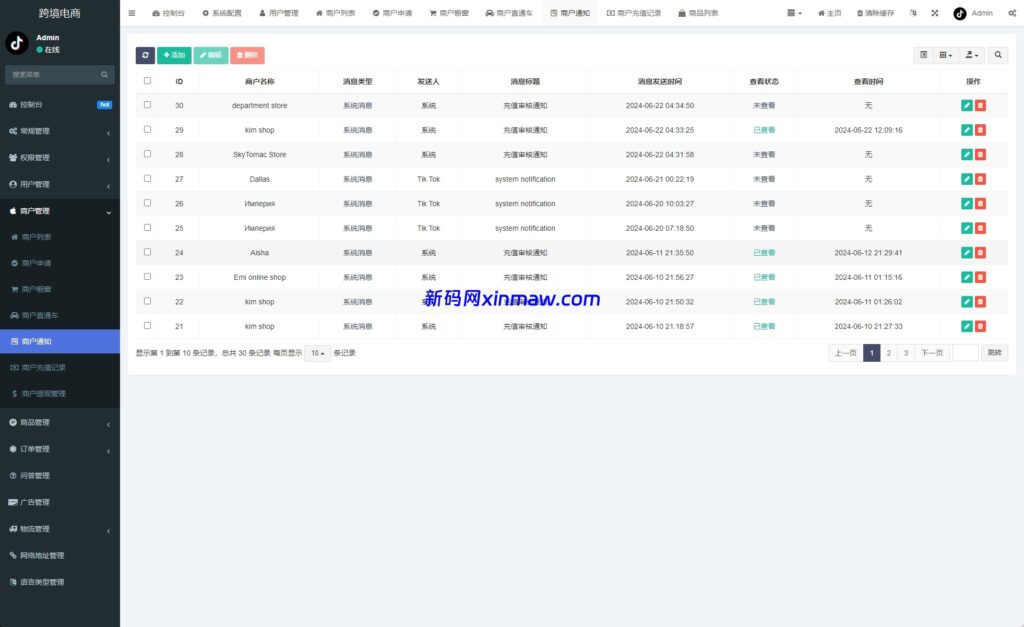Viewport: 1024px width, 627px height.
Task: Open the table search icon
Action: 997,55
